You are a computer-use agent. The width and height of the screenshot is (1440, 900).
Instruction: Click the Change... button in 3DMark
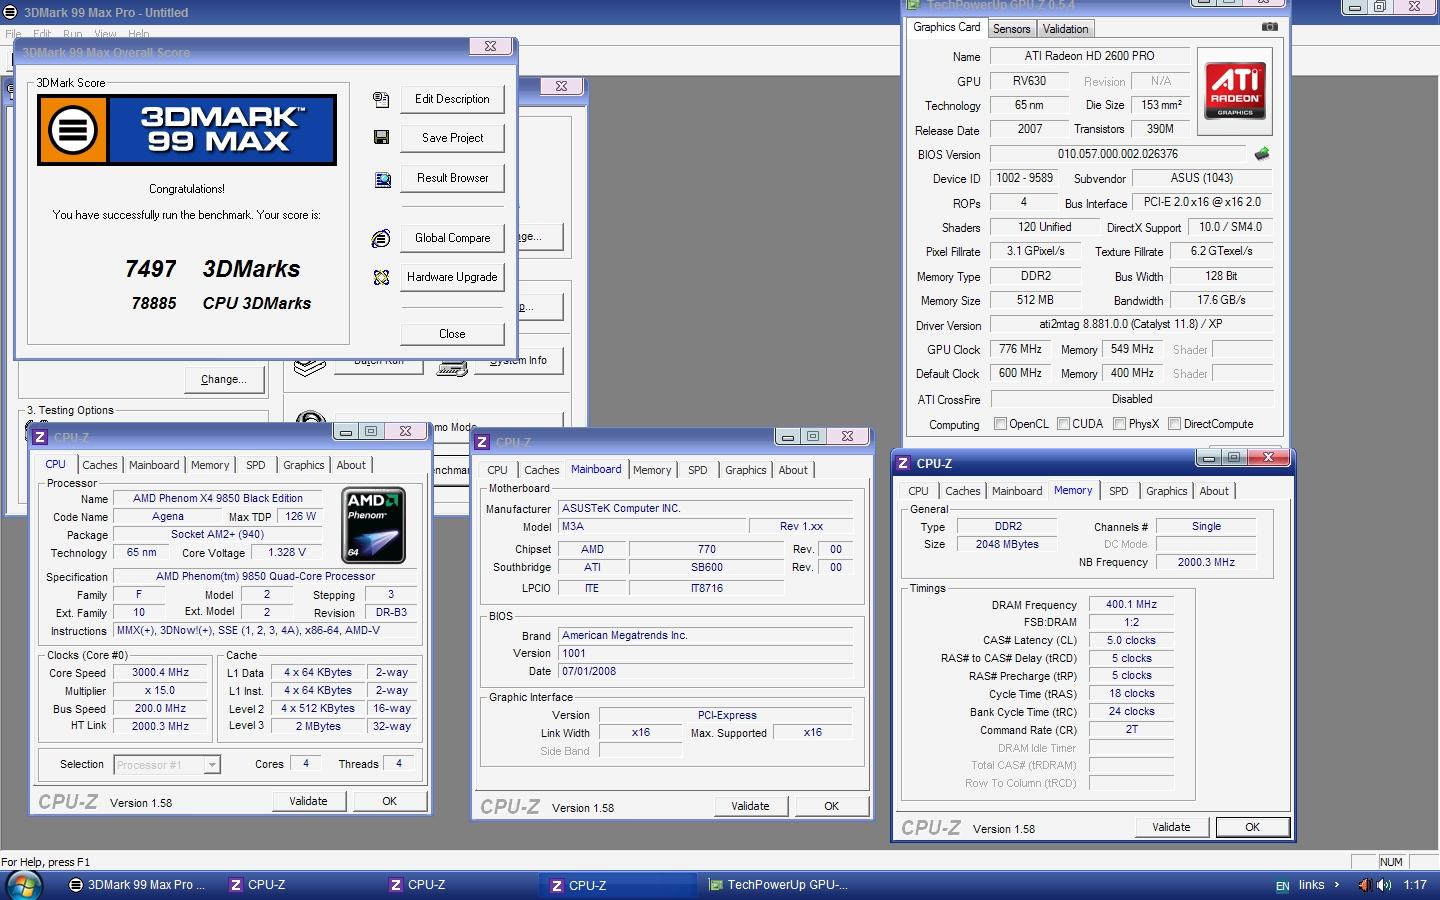[x=224, y=380]
